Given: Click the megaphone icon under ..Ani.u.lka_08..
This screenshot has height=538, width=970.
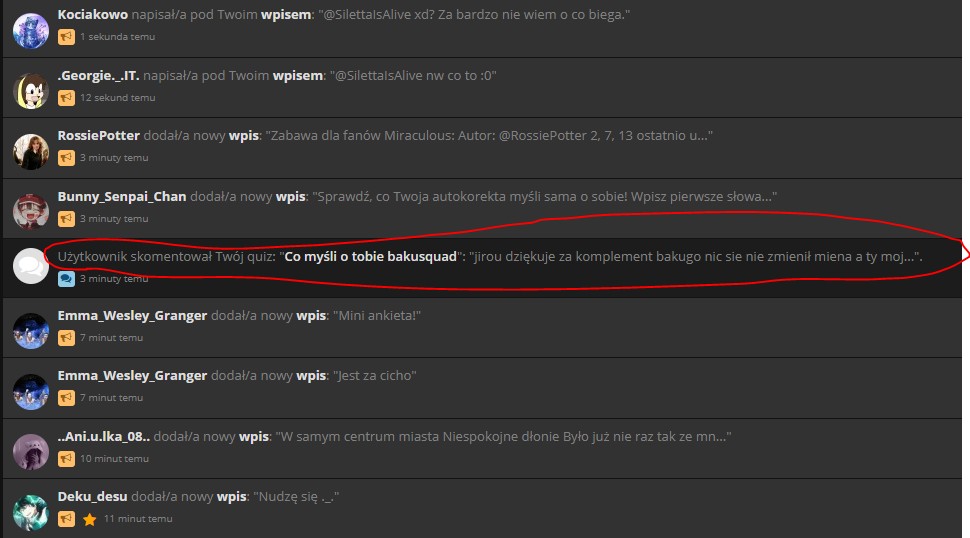Looking at the screenshot, I should pos(66,458).
